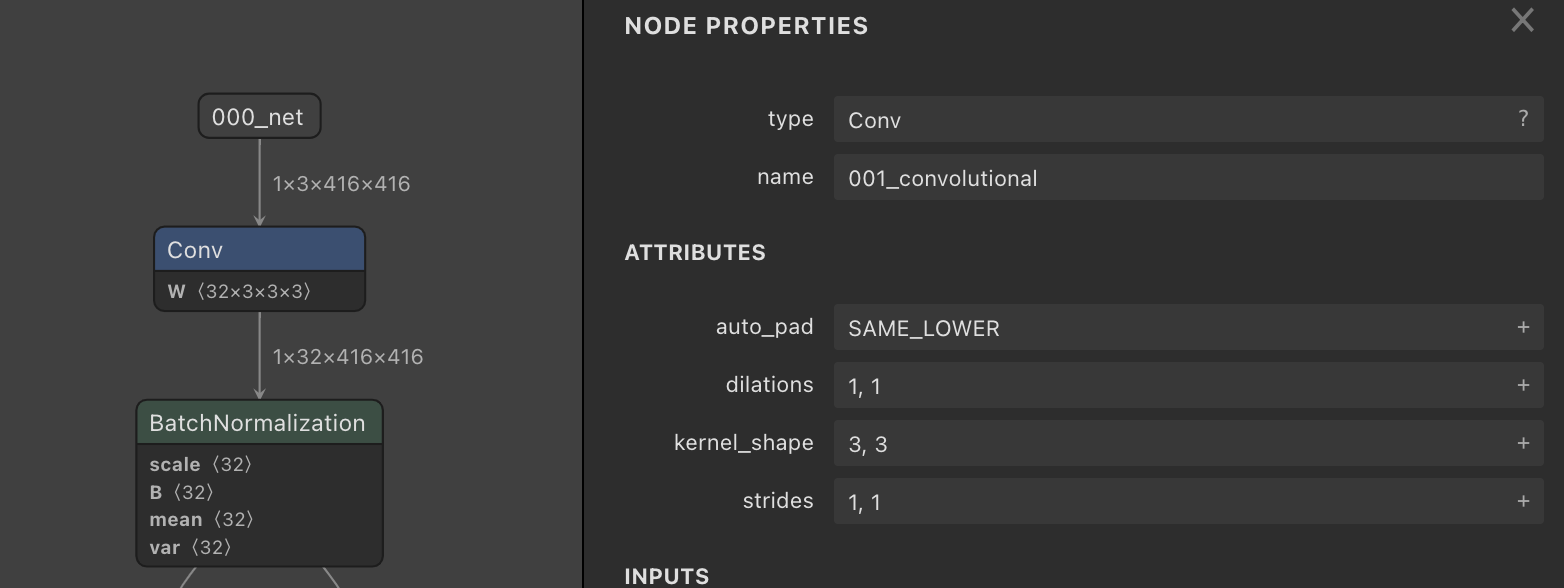
Task: Click the plus icon next to kernel_shape attribute
Action: [x=1523, y=443]
